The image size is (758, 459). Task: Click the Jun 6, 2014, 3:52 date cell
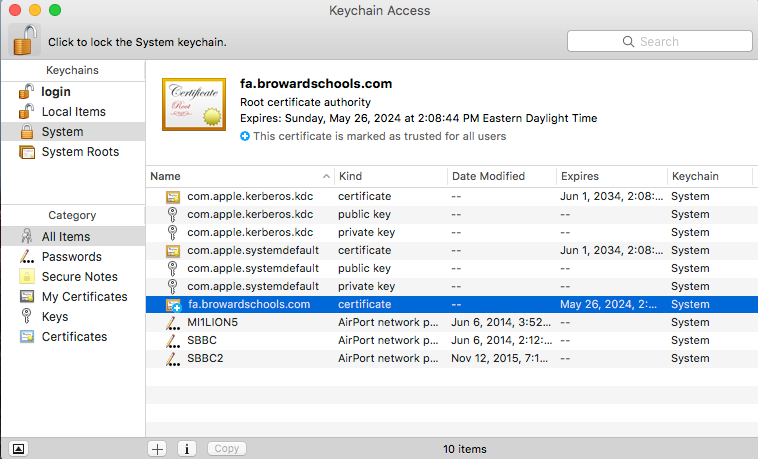tap(500, 322)
